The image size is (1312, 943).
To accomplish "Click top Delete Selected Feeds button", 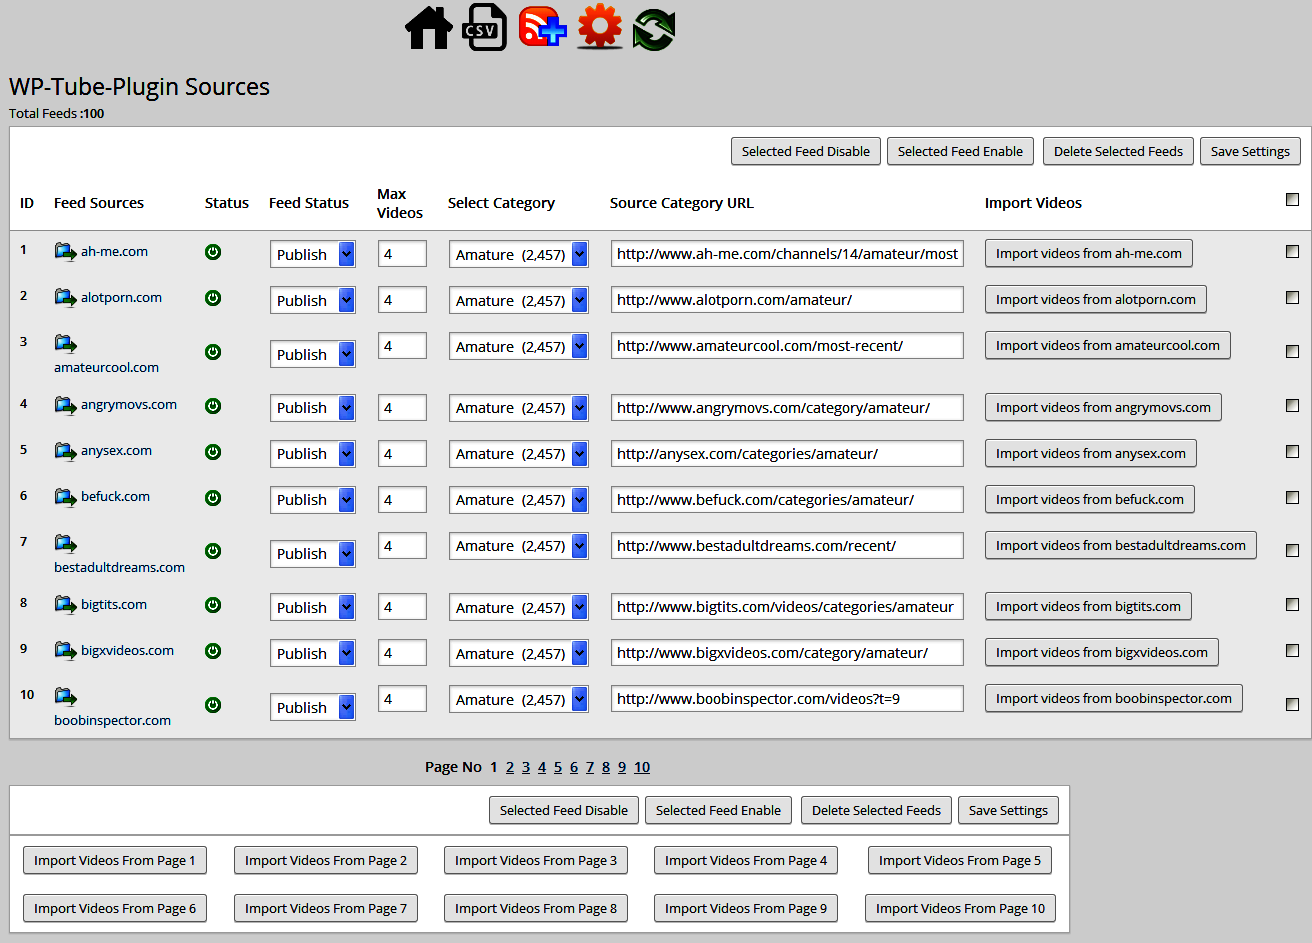I will click(x=1118, y=151).
